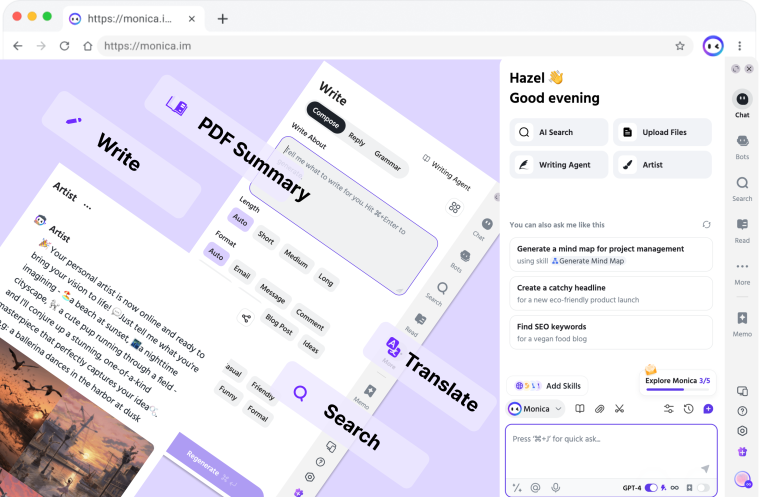The width and height of the screenshot is (768, 497).
Task: Click the Monica extension icon in toolbar
Action: click(x=713, y=46)
